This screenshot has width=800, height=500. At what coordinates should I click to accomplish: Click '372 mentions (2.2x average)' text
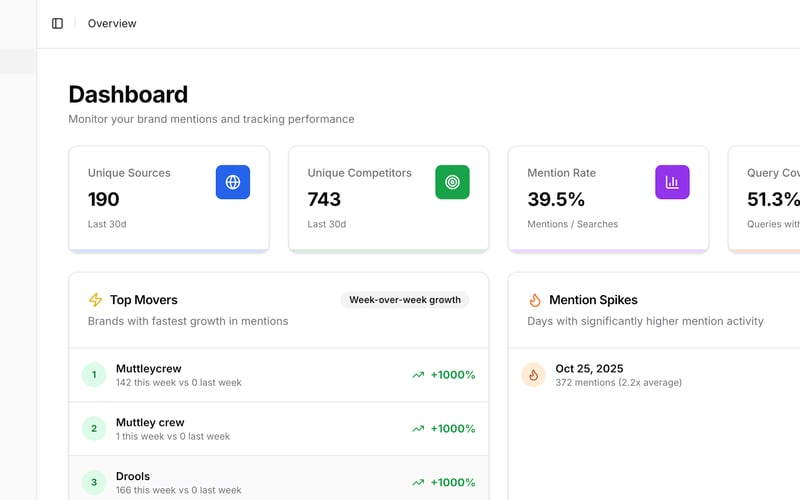[x=618, y=383]
